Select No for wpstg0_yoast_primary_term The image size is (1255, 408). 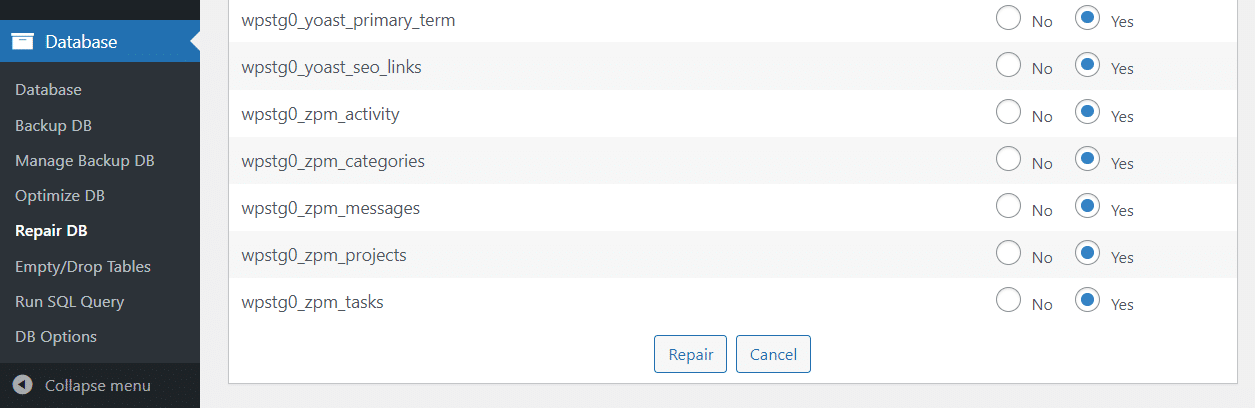[1009, 18]
